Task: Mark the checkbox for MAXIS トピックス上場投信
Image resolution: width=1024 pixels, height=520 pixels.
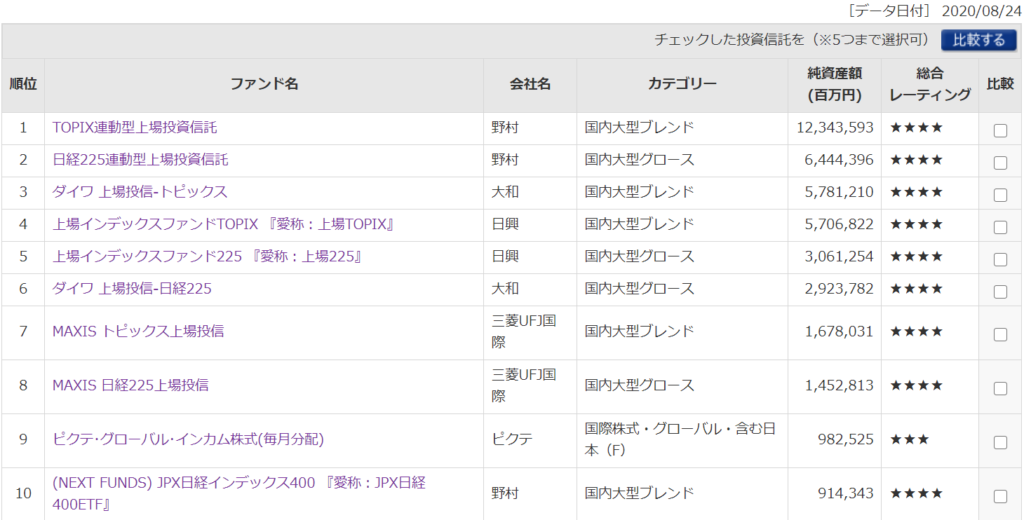Action: pyautogui.click(x=1000, y=334)
